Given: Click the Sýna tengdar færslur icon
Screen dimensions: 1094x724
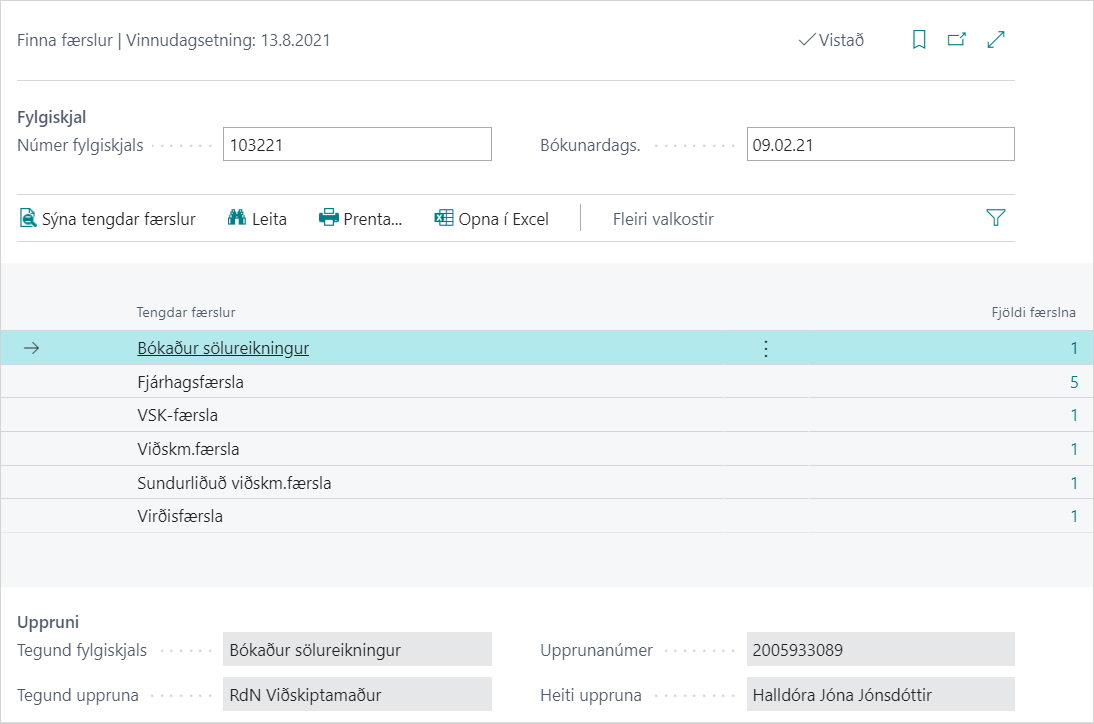Looking at the screenshot, I should click(x=28, y=218).
